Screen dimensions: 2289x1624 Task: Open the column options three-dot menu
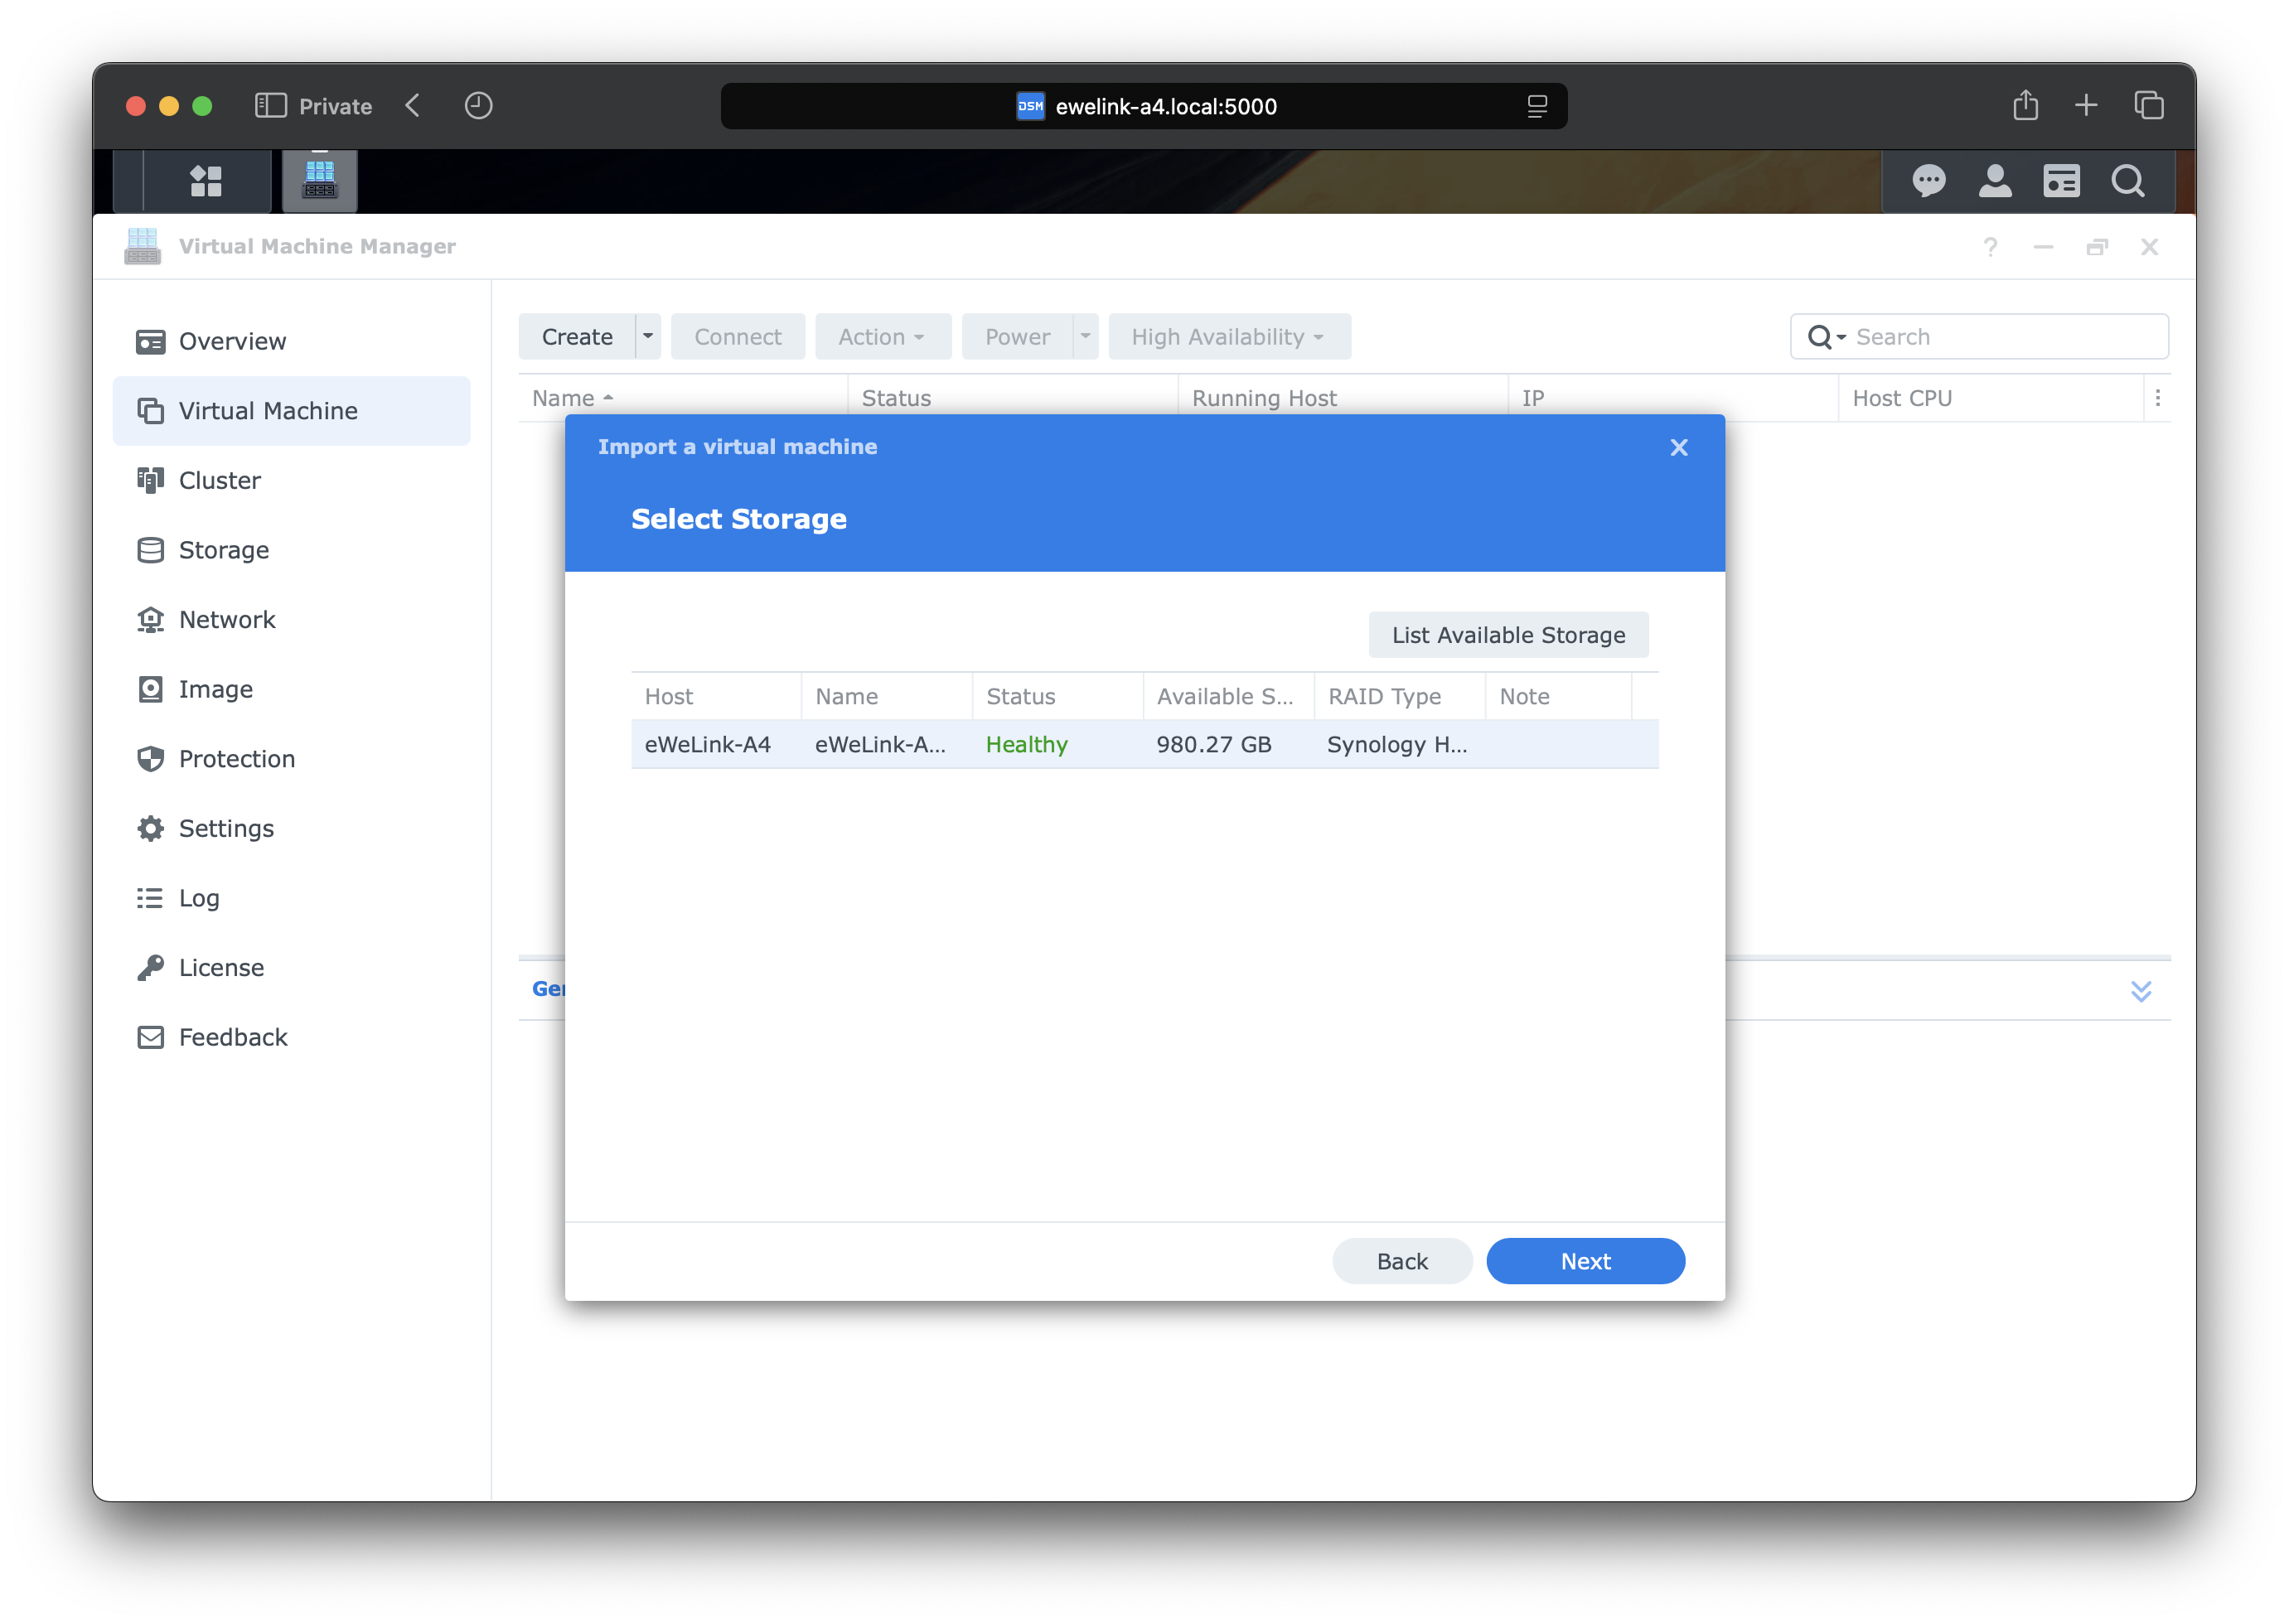click(x=2157, y=398)
